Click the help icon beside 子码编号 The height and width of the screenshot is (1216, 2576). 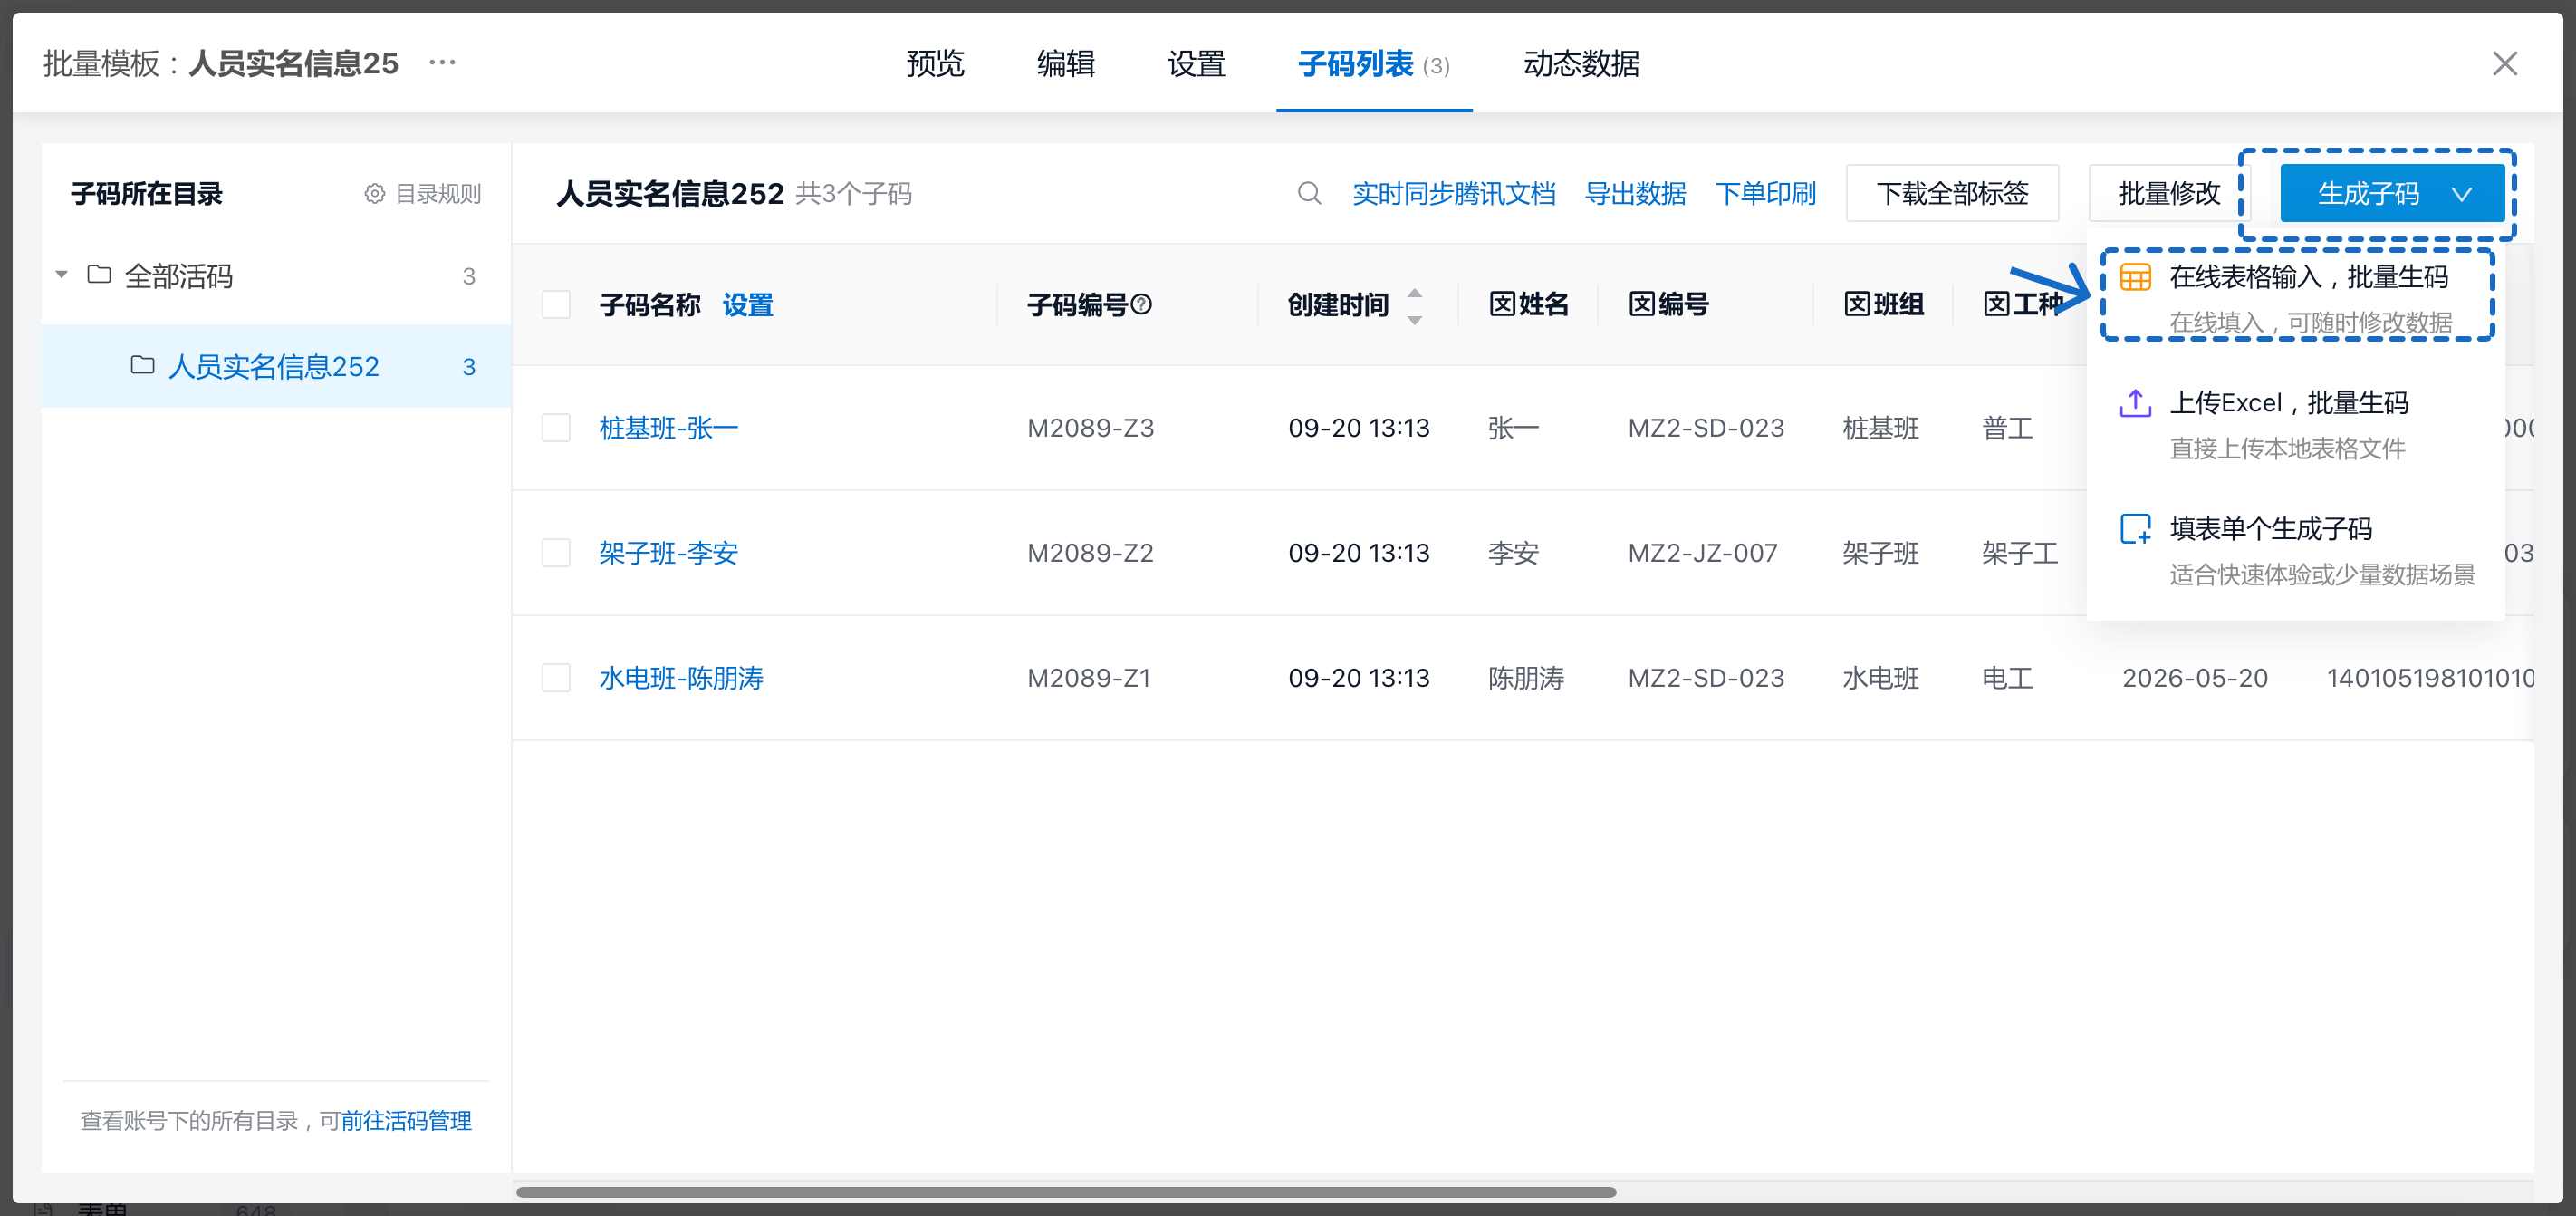[1141, 304]
